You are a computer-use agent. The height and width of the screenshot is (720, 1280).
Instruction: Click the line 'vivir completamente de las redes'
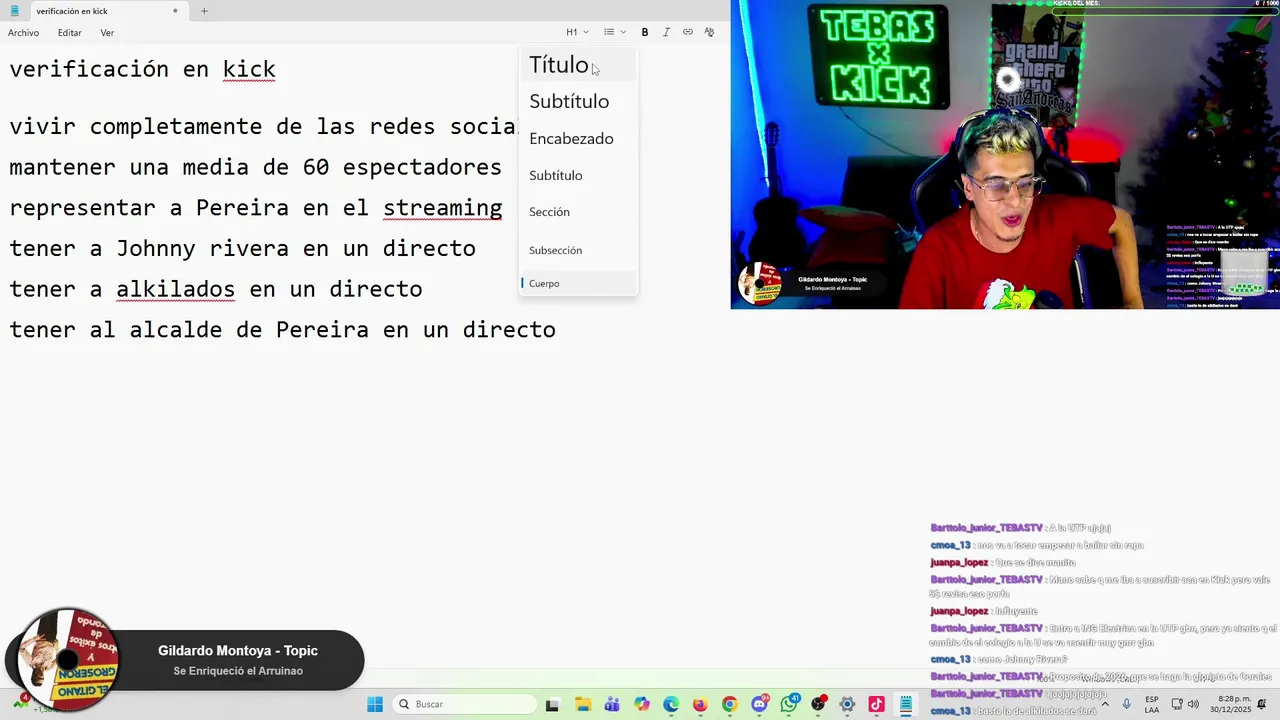[x=263, y=127]
